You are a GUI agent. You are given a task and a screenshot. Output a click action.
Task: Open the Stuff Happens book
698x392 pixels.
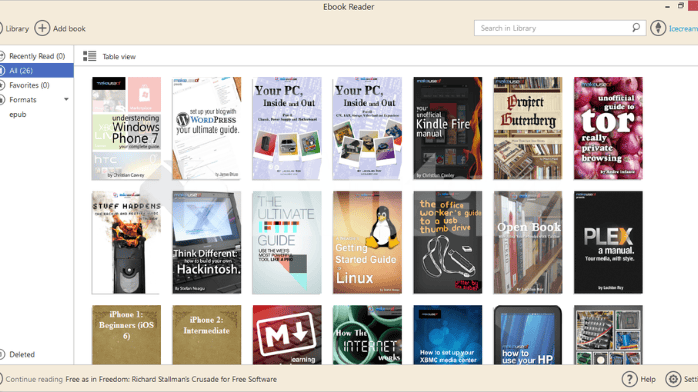coord(126,242)
